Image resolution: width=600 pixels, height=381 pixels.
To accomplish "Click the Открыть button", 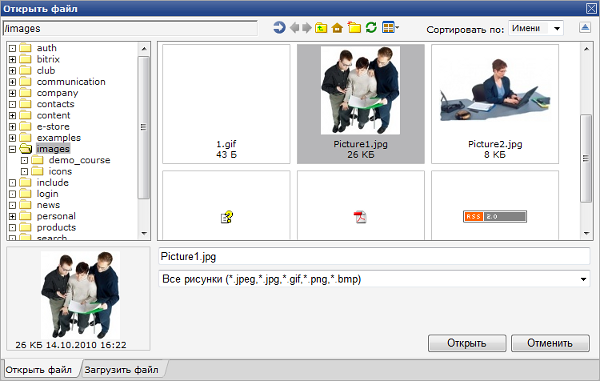I will [467, 343].
